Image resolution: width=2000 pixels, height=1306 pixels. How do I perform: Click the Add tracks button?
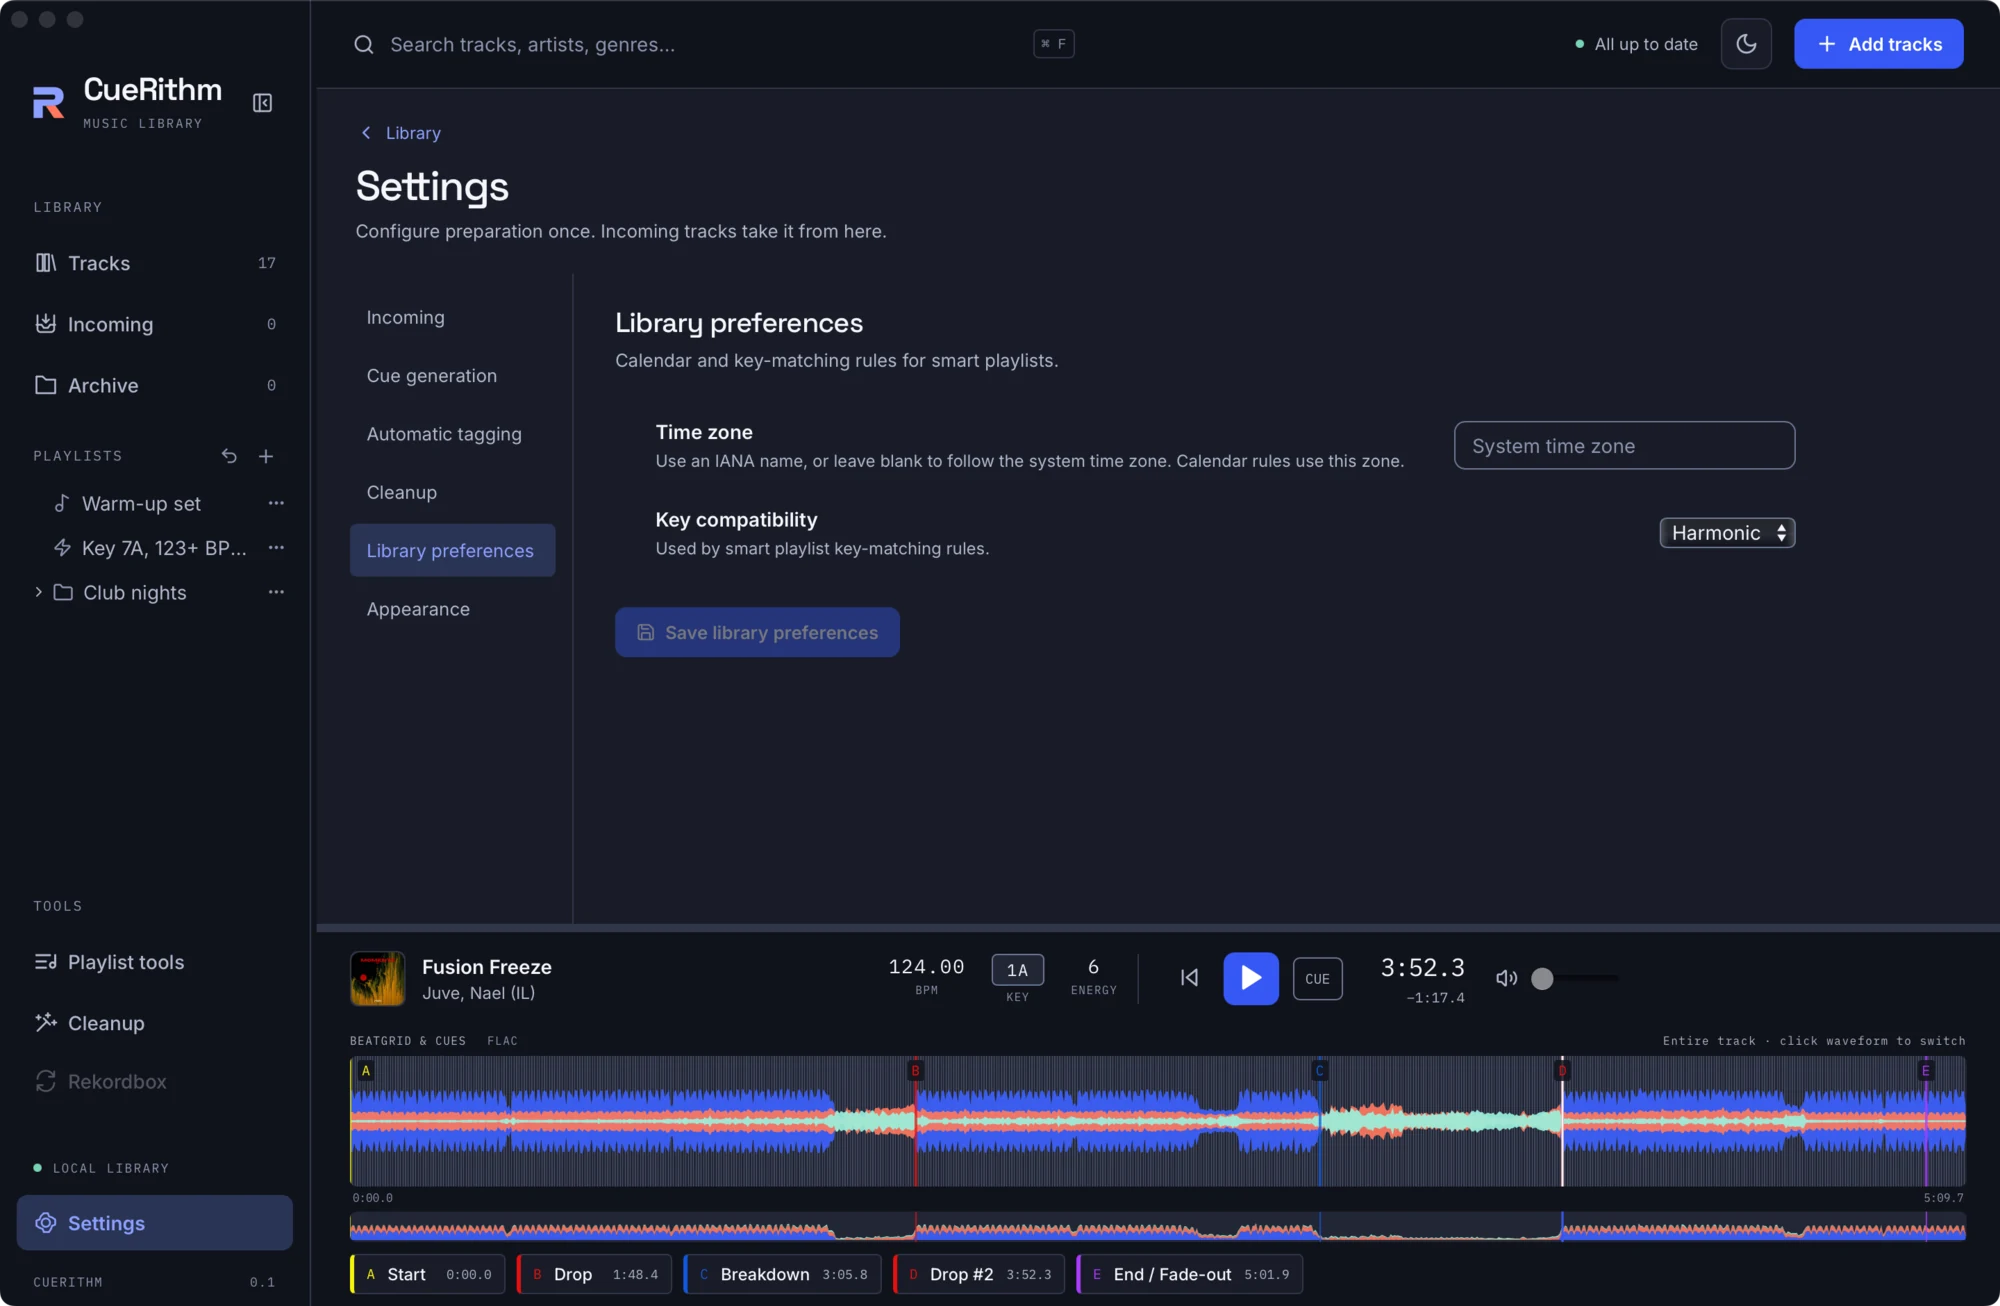tap(1878, 44)
